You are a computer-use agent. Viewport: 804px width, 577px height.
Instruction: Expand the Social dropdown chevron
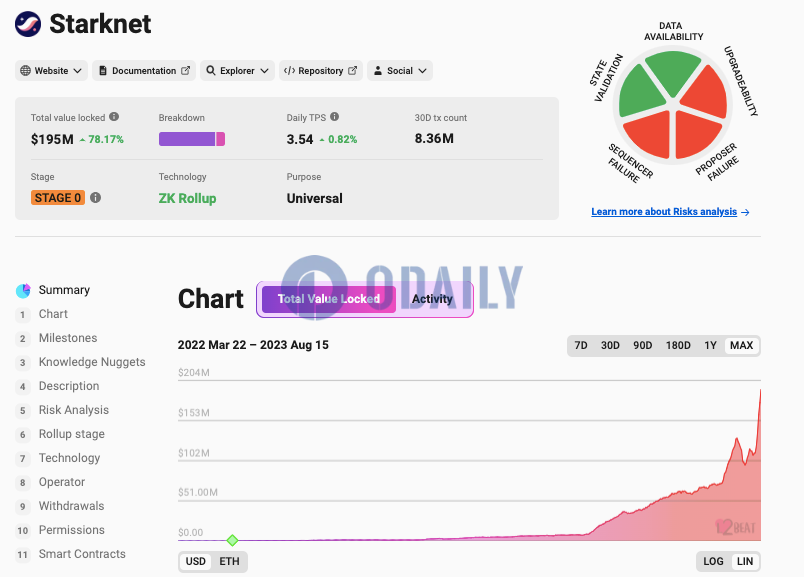coord(423,71)
